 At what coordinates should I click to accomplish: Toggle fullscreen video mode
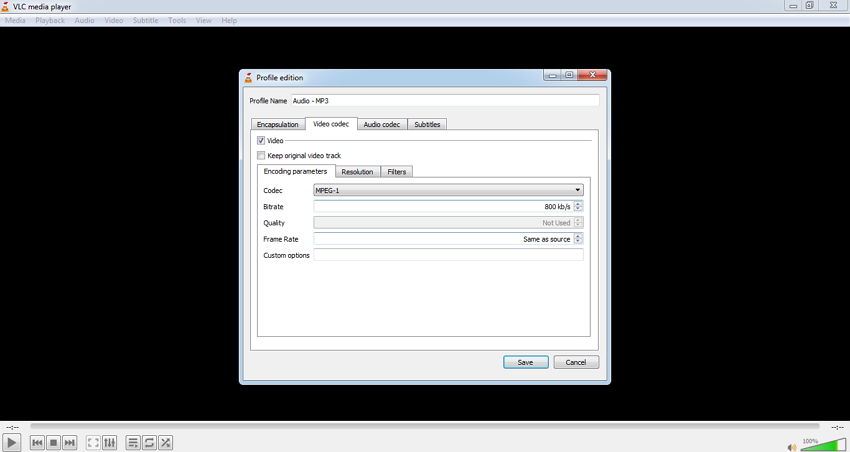(93, 443)
